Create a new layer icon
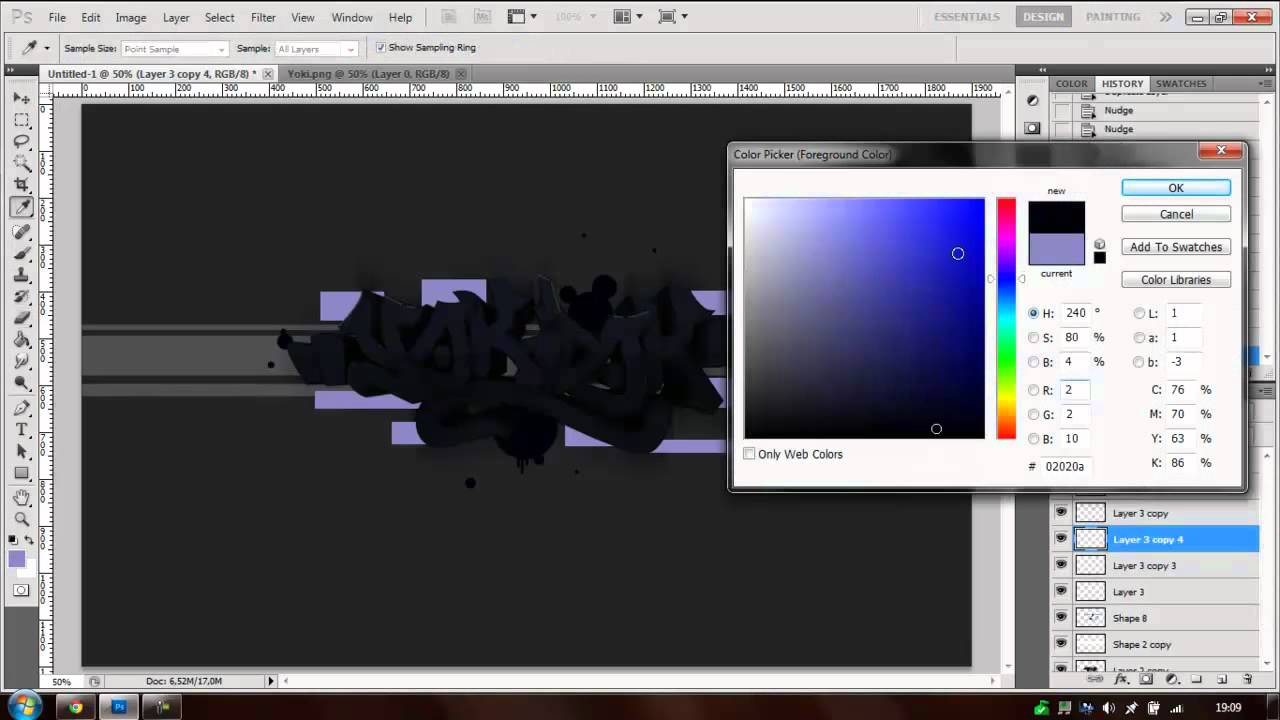Screen dimensions: 1280x720 click(x=1222, y=680)
